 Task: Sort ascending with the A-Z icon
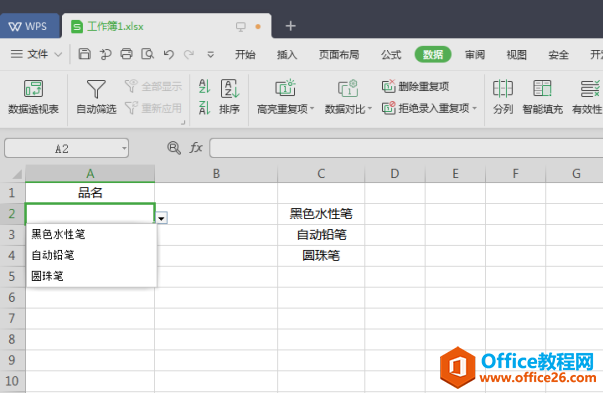tap(204, 86)
